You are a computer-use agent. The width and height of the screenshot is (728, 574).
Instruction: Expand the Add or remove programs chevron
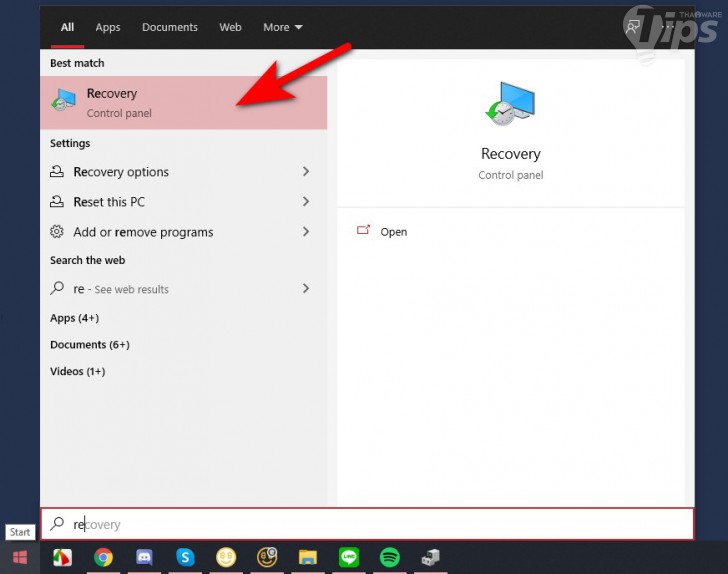(x=306, y=231)
